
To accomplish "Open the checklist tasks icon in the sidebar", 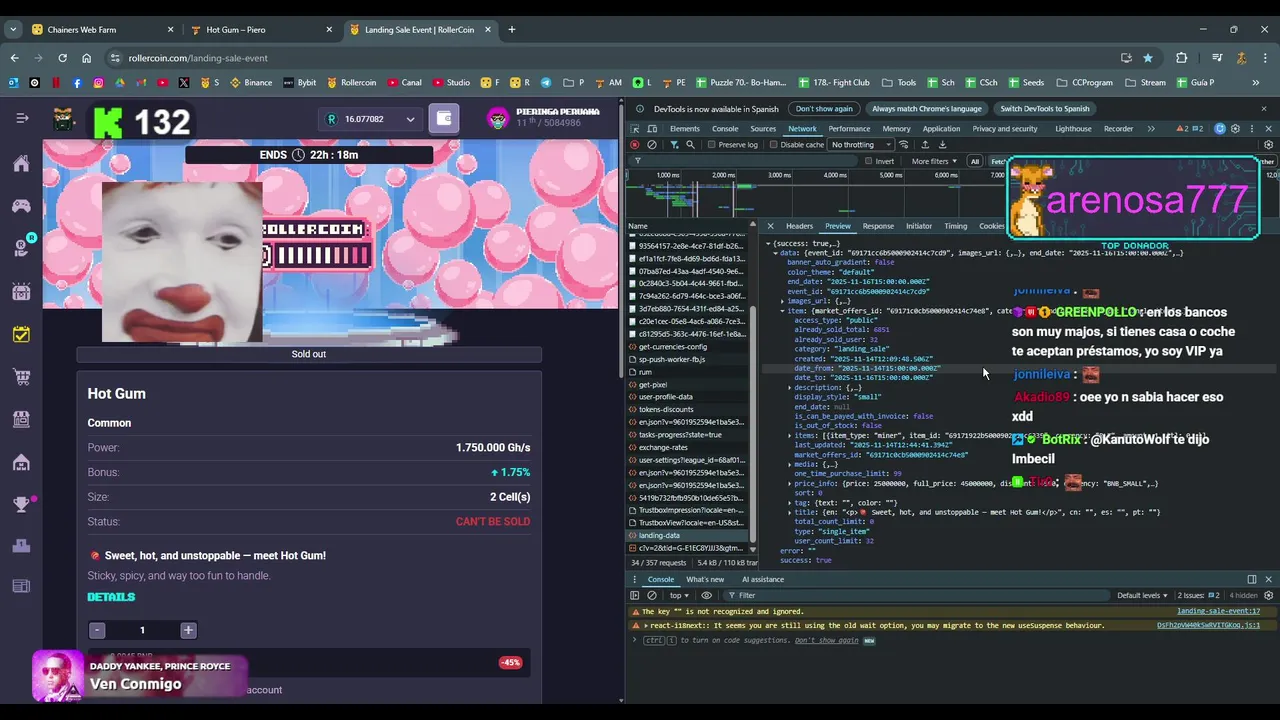I will coord(21,334).
